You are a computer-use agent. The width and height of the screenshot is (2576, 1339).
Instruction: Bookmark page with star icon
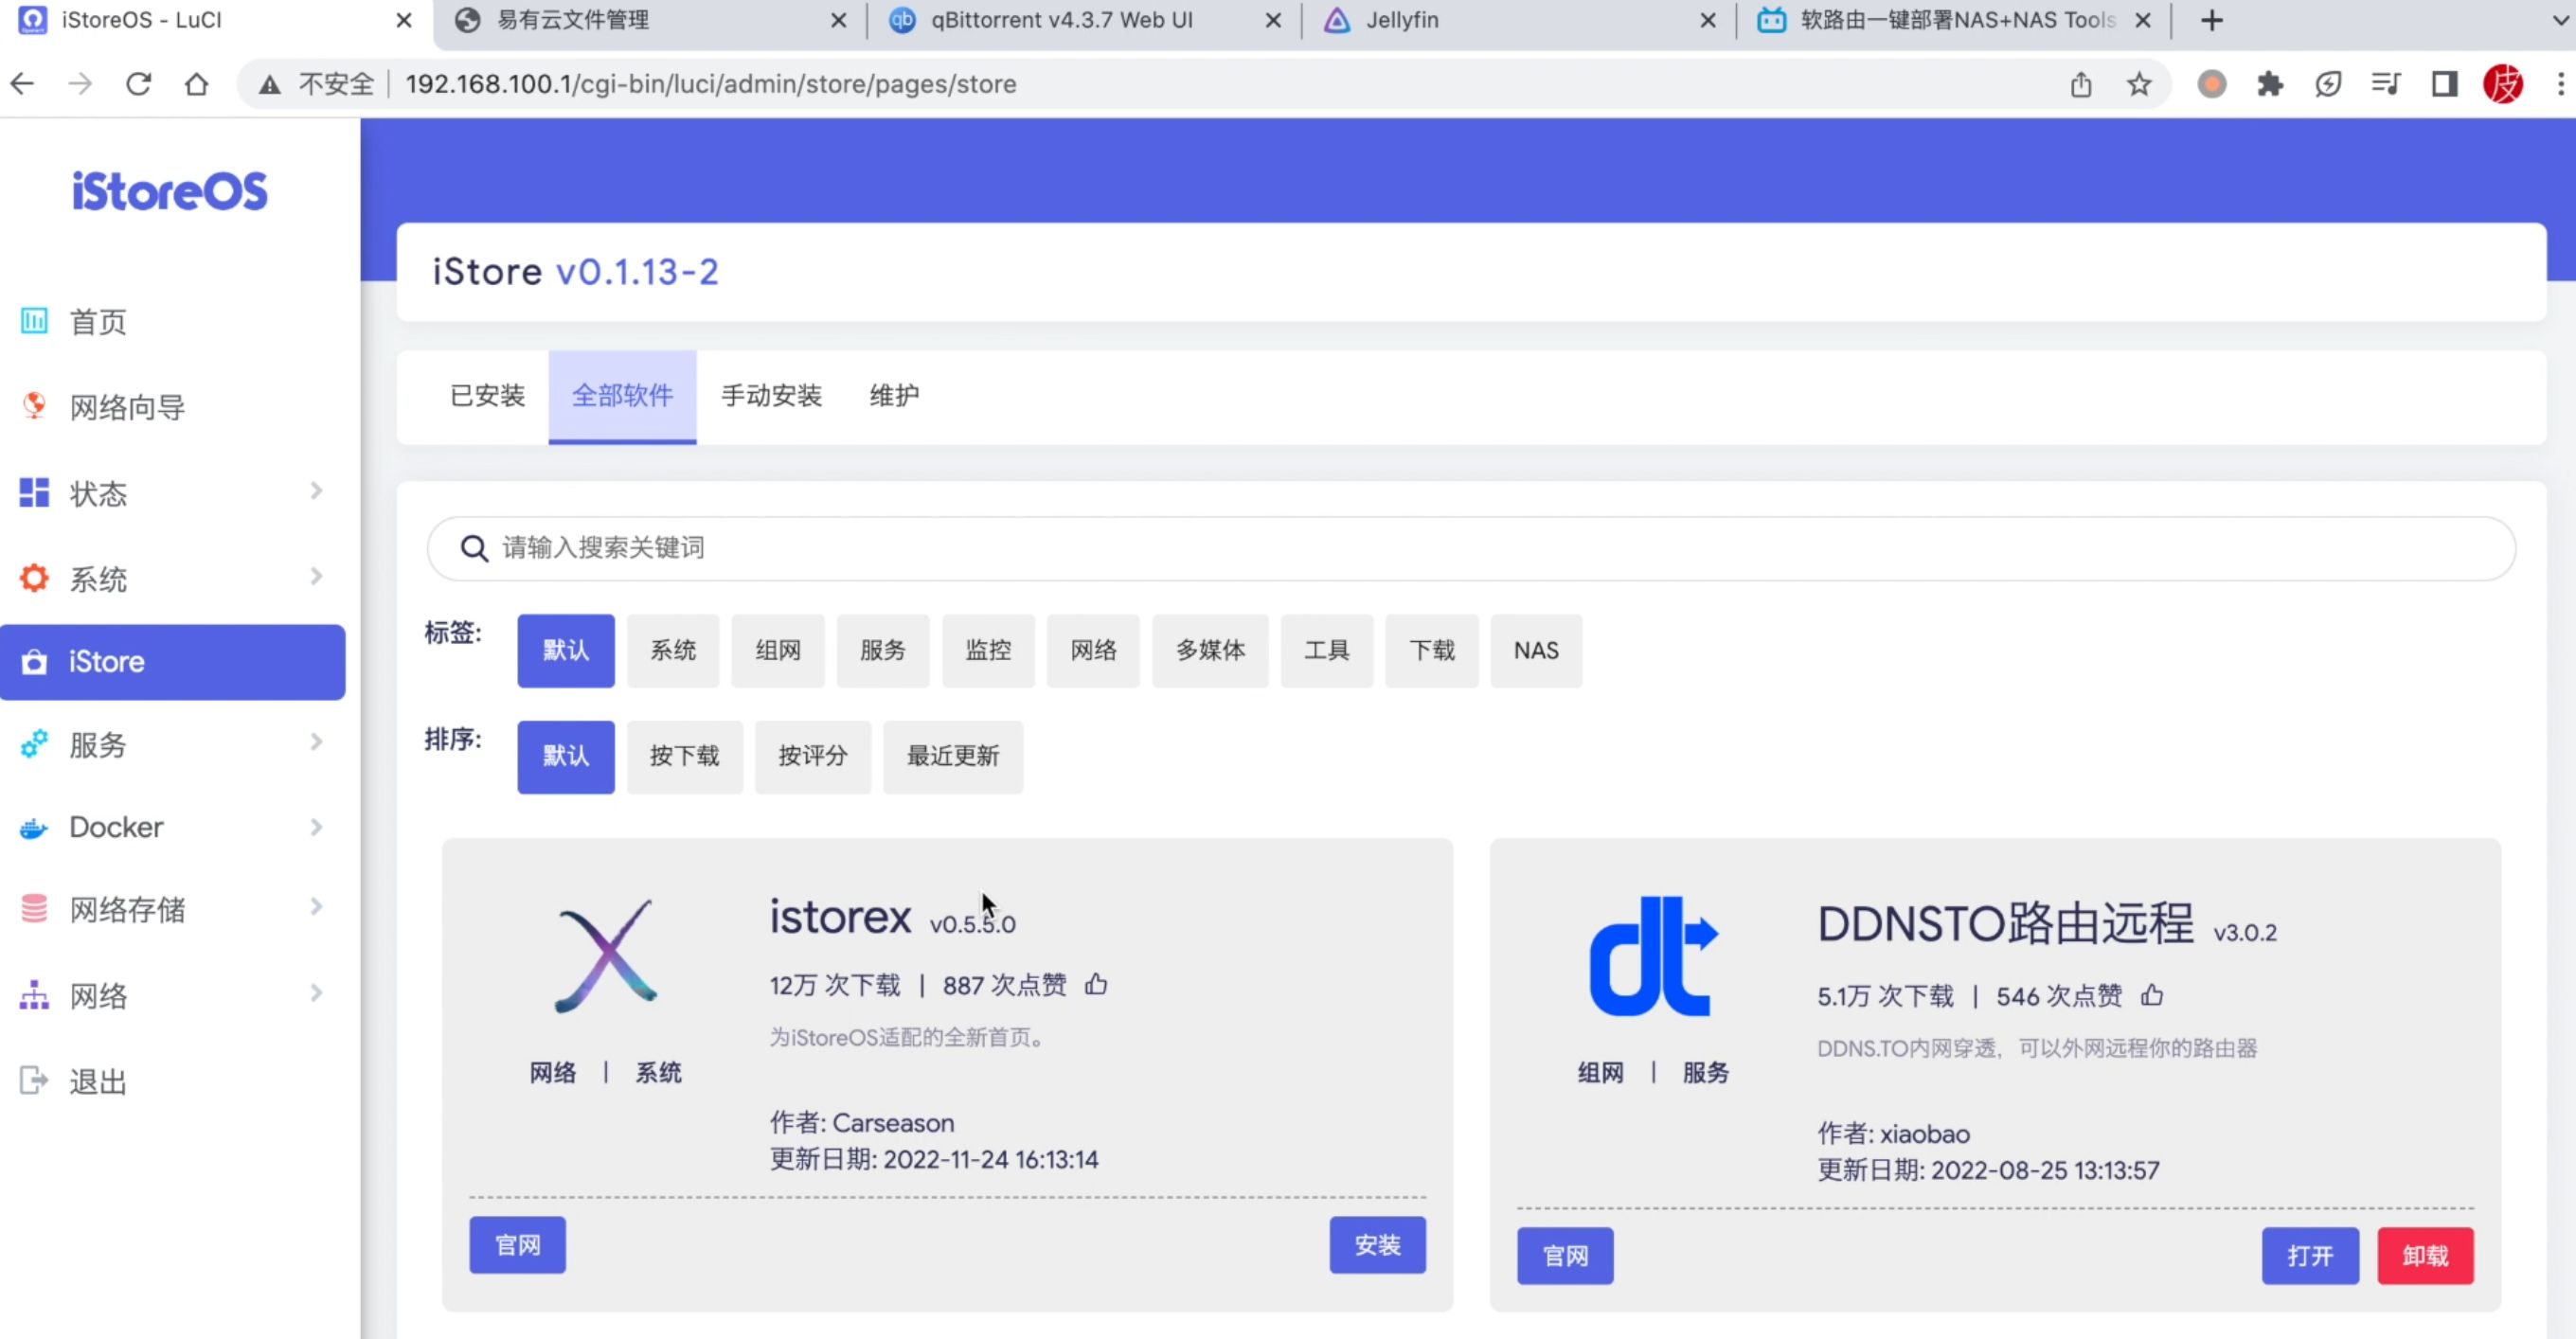[x=2138, y=84]
